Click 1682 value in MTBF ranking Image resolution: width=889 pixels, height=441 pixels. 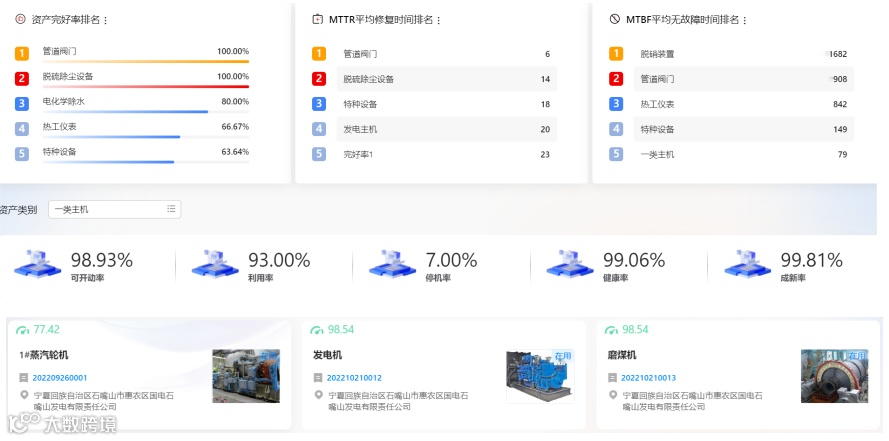837,54
